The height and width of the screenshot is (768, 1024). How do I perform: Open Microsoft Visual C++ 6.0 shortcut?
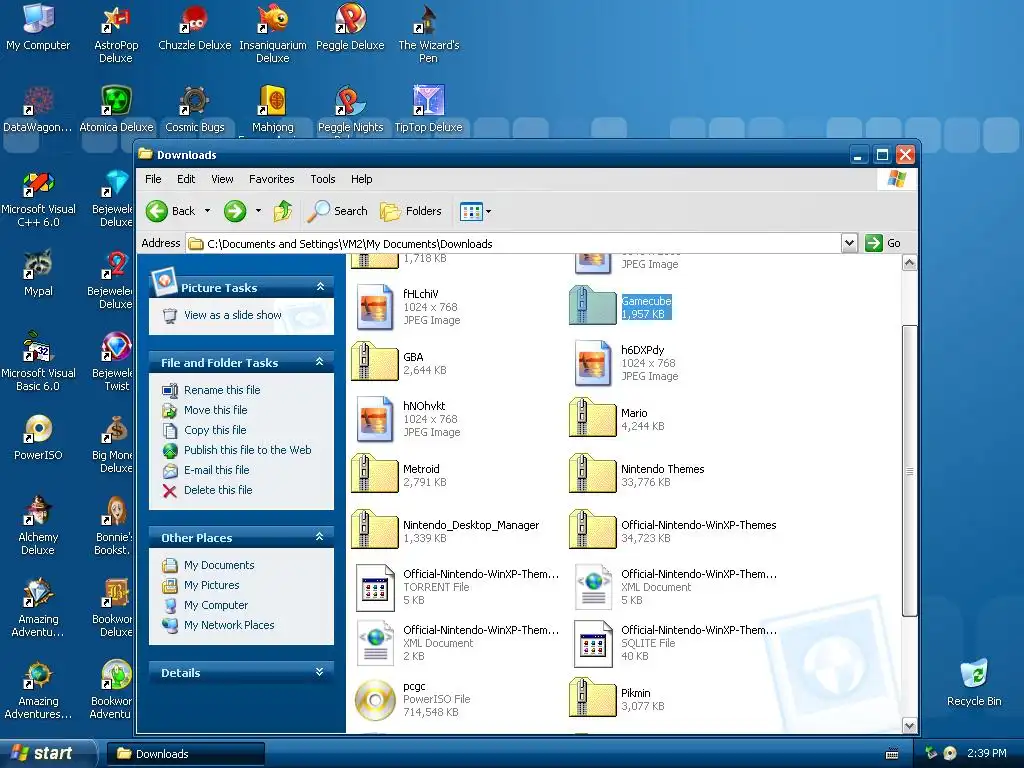tap(38, 199)
